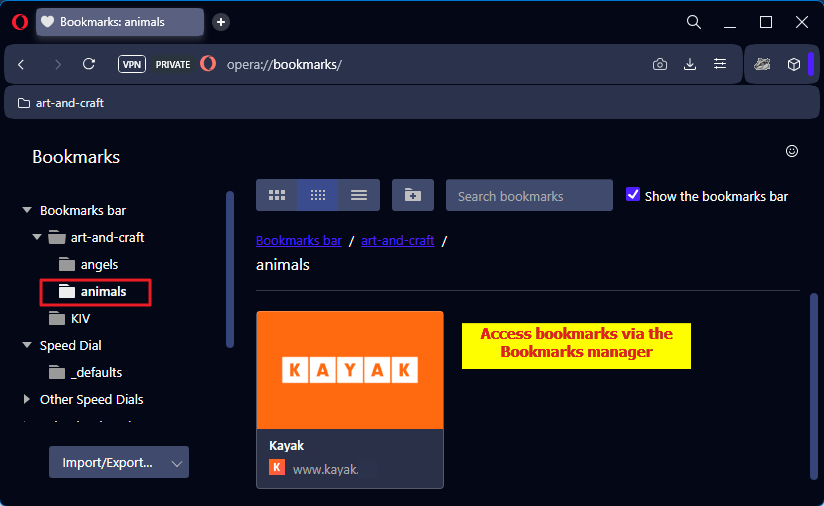Switch to small tiles view
This screenshot has height=506, width=824.
(x=317, y=195)
